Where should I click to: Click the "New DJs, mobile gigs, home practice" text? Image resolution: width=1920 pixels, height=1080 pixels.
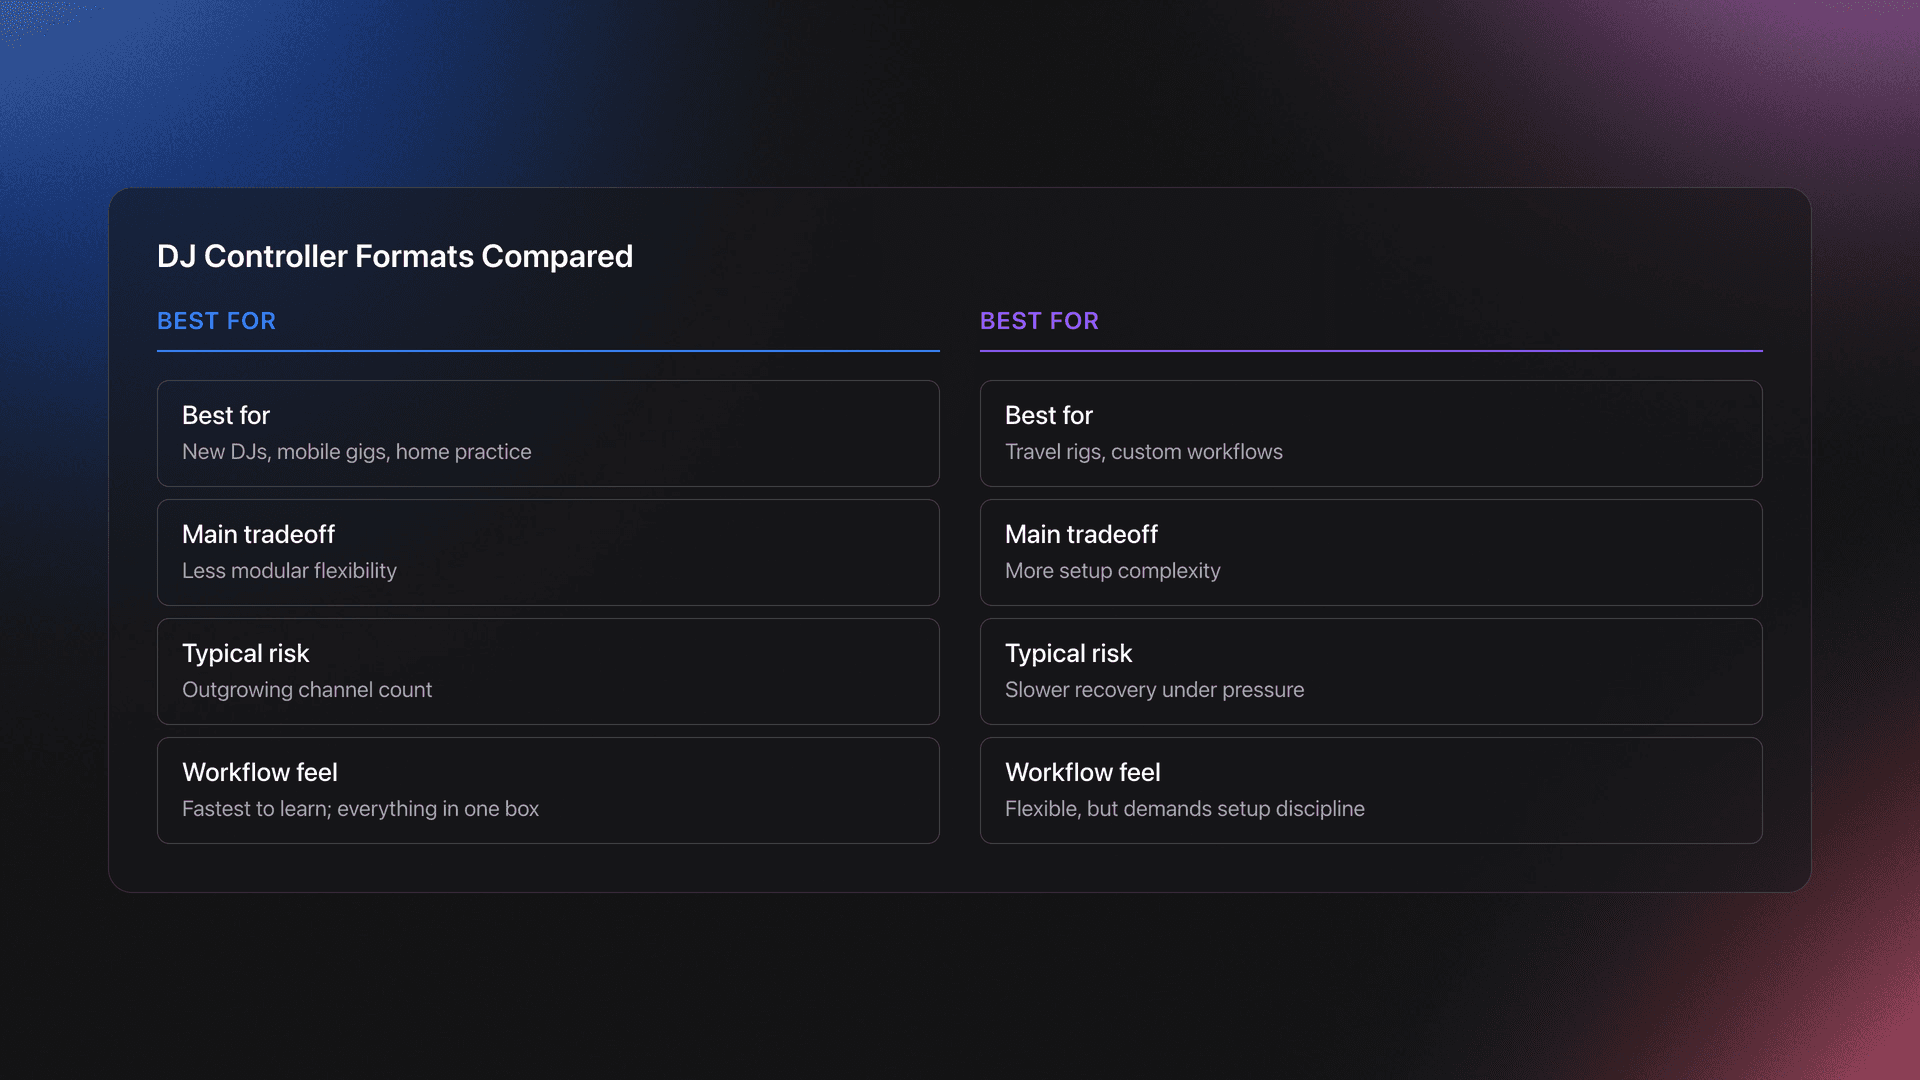(356, 452)
